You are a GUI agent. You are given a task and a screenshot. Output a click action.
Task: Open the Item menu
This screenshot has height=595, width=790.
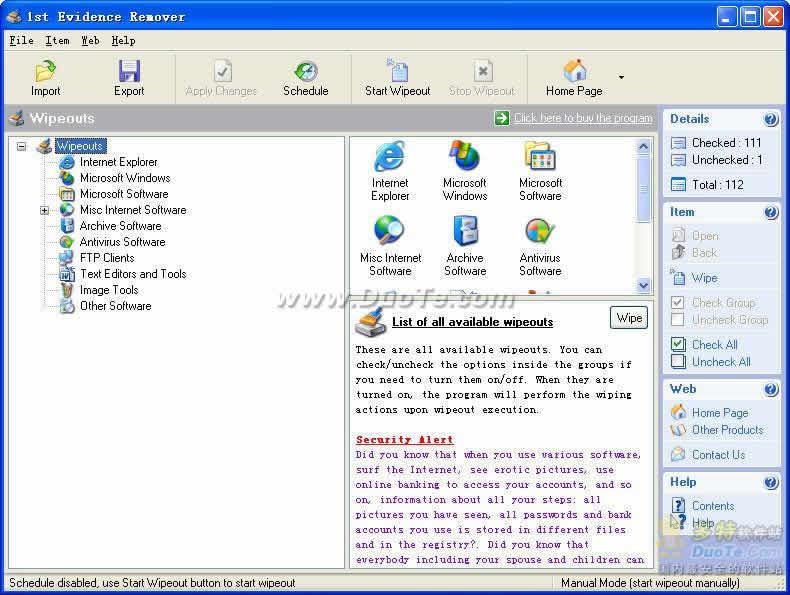(x=57, y=41)
